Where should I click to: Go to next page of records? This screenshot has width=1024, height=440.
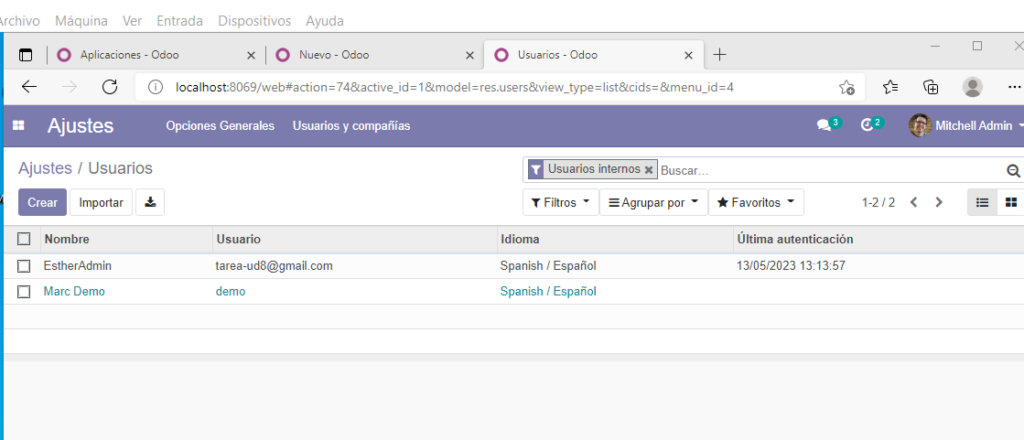click(938, 202)
